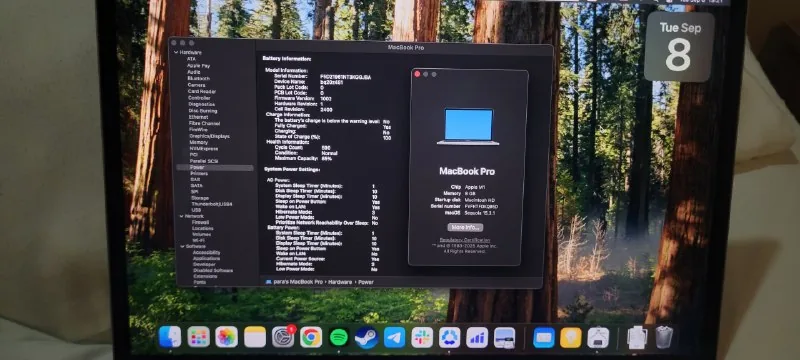Open the Regulatory Certification link
The image size is (800, 360).
point(465,240)
